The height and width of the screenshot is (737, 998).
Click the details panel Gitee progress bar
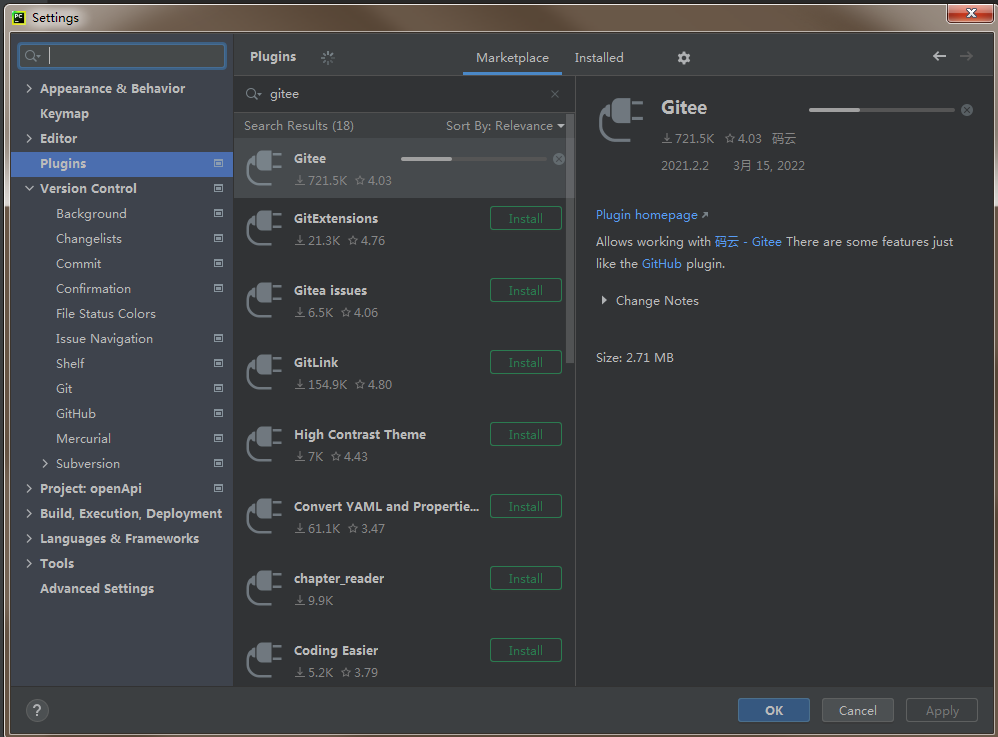coord(882,110)
